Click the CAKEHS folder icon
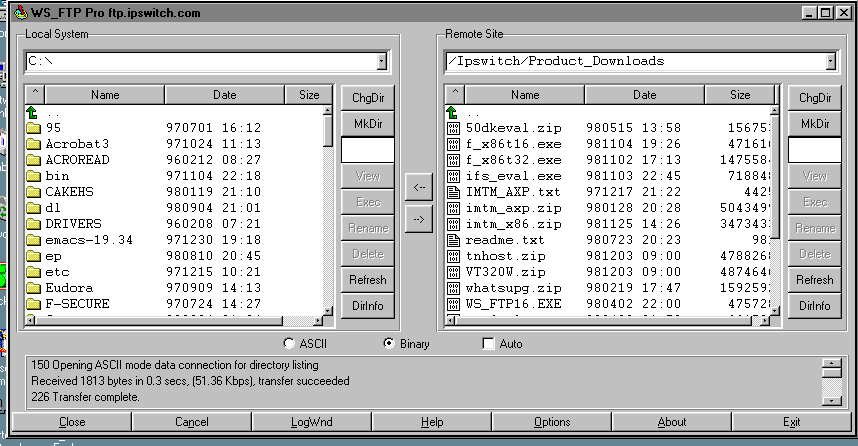The height and width of the screenshot is (446, 858). tap(33, 192)
